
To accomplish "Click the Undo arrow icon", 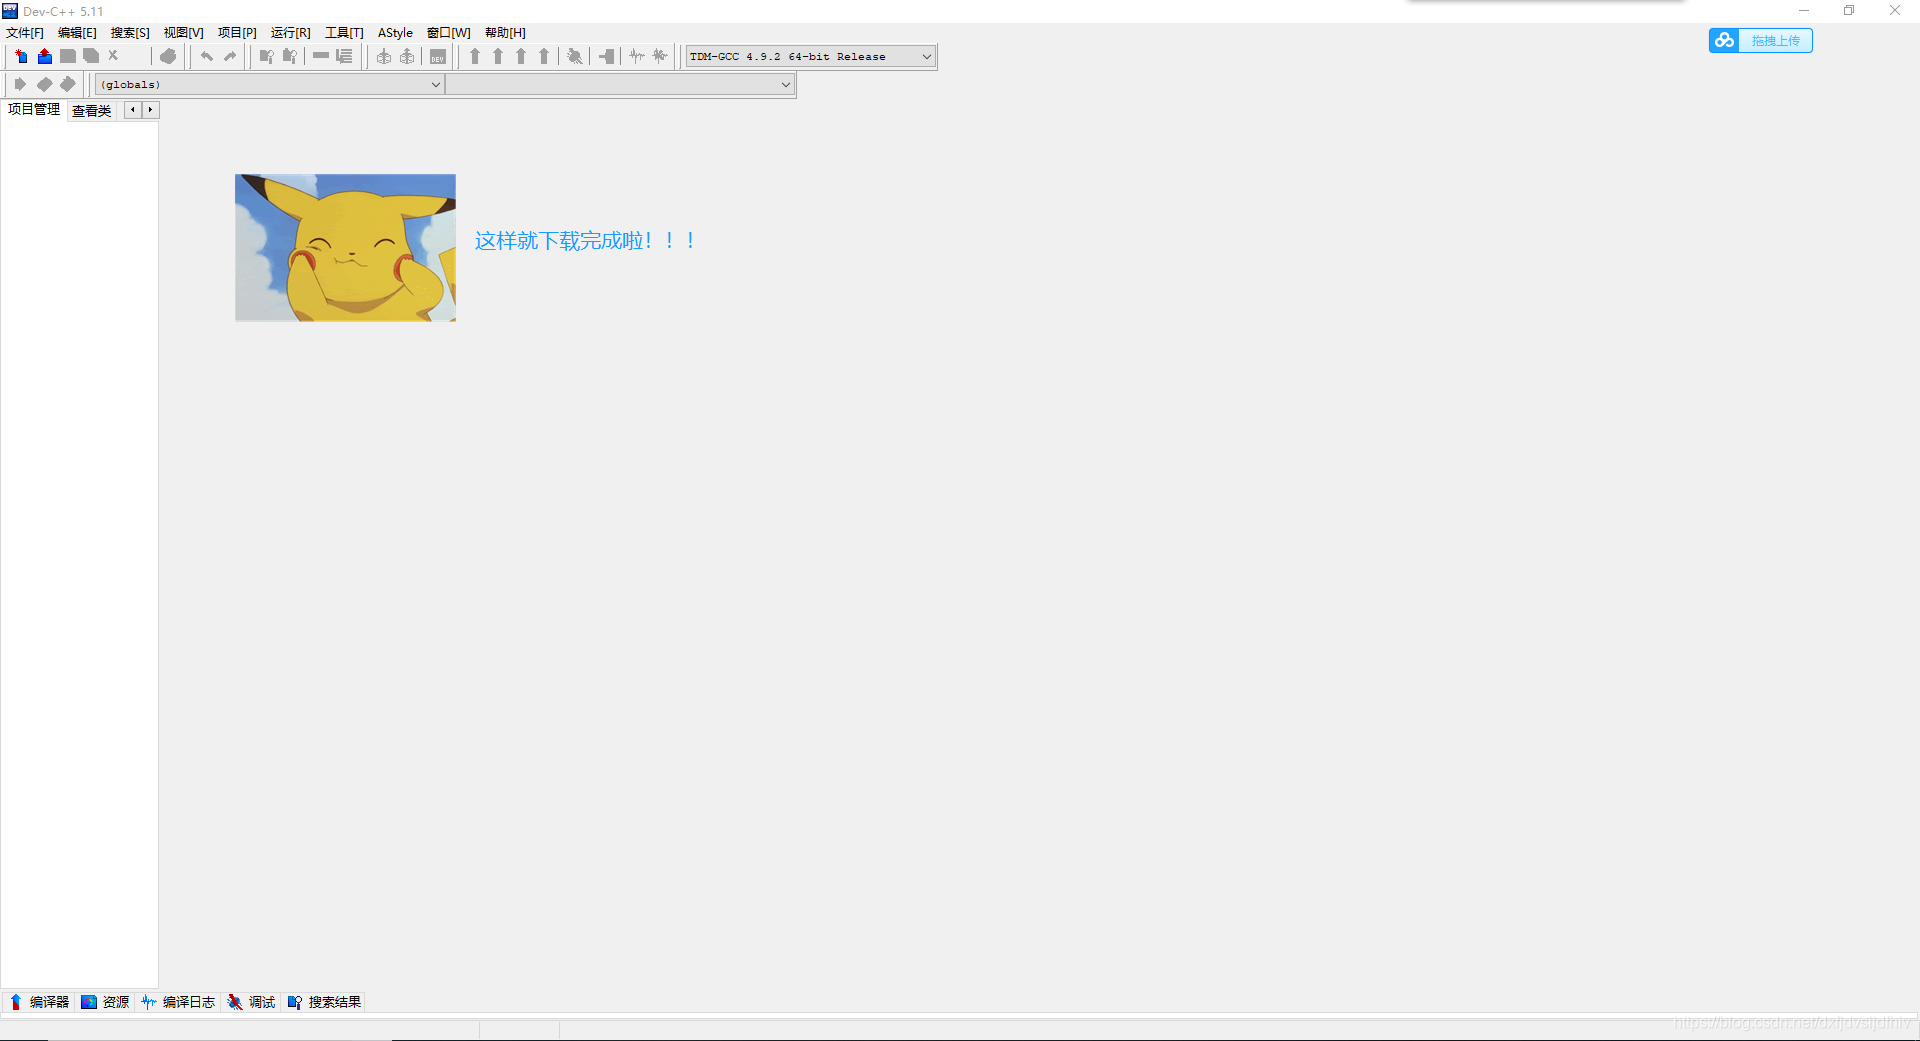I will (206, 56).
